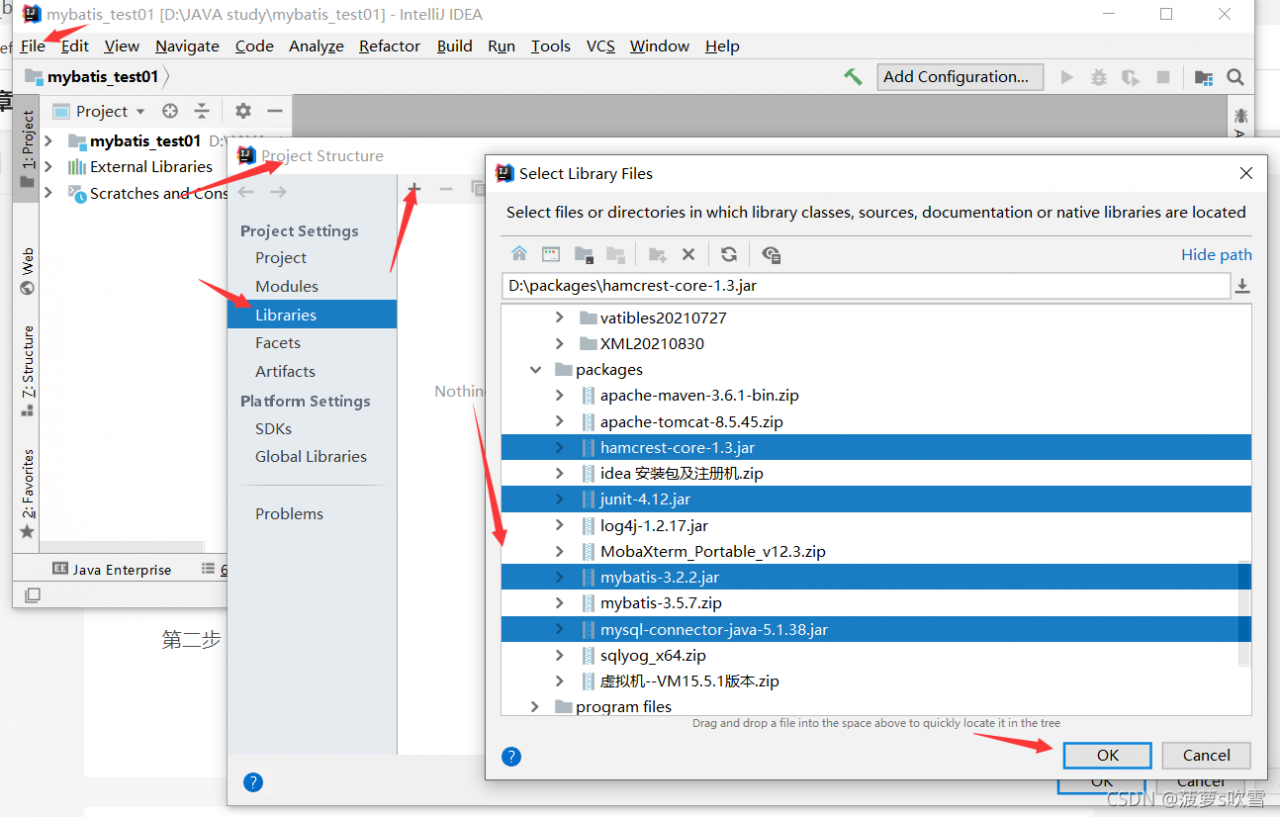Expand the External Libraries node
Screen dimensions: 1280x817
(x=48, y=167)
